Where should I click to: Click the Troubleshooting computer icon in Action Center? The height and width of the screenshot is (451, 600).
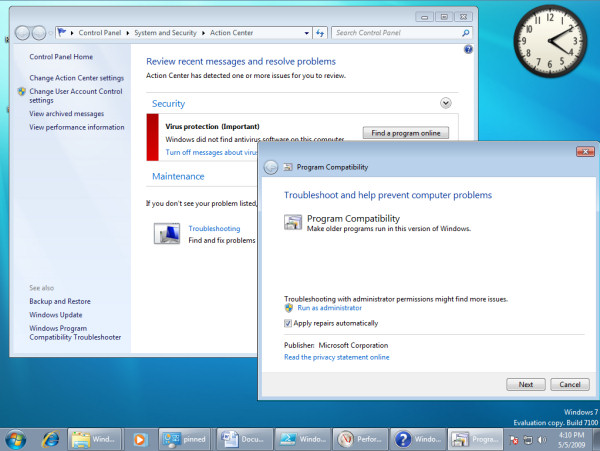(x=167, y=234)
